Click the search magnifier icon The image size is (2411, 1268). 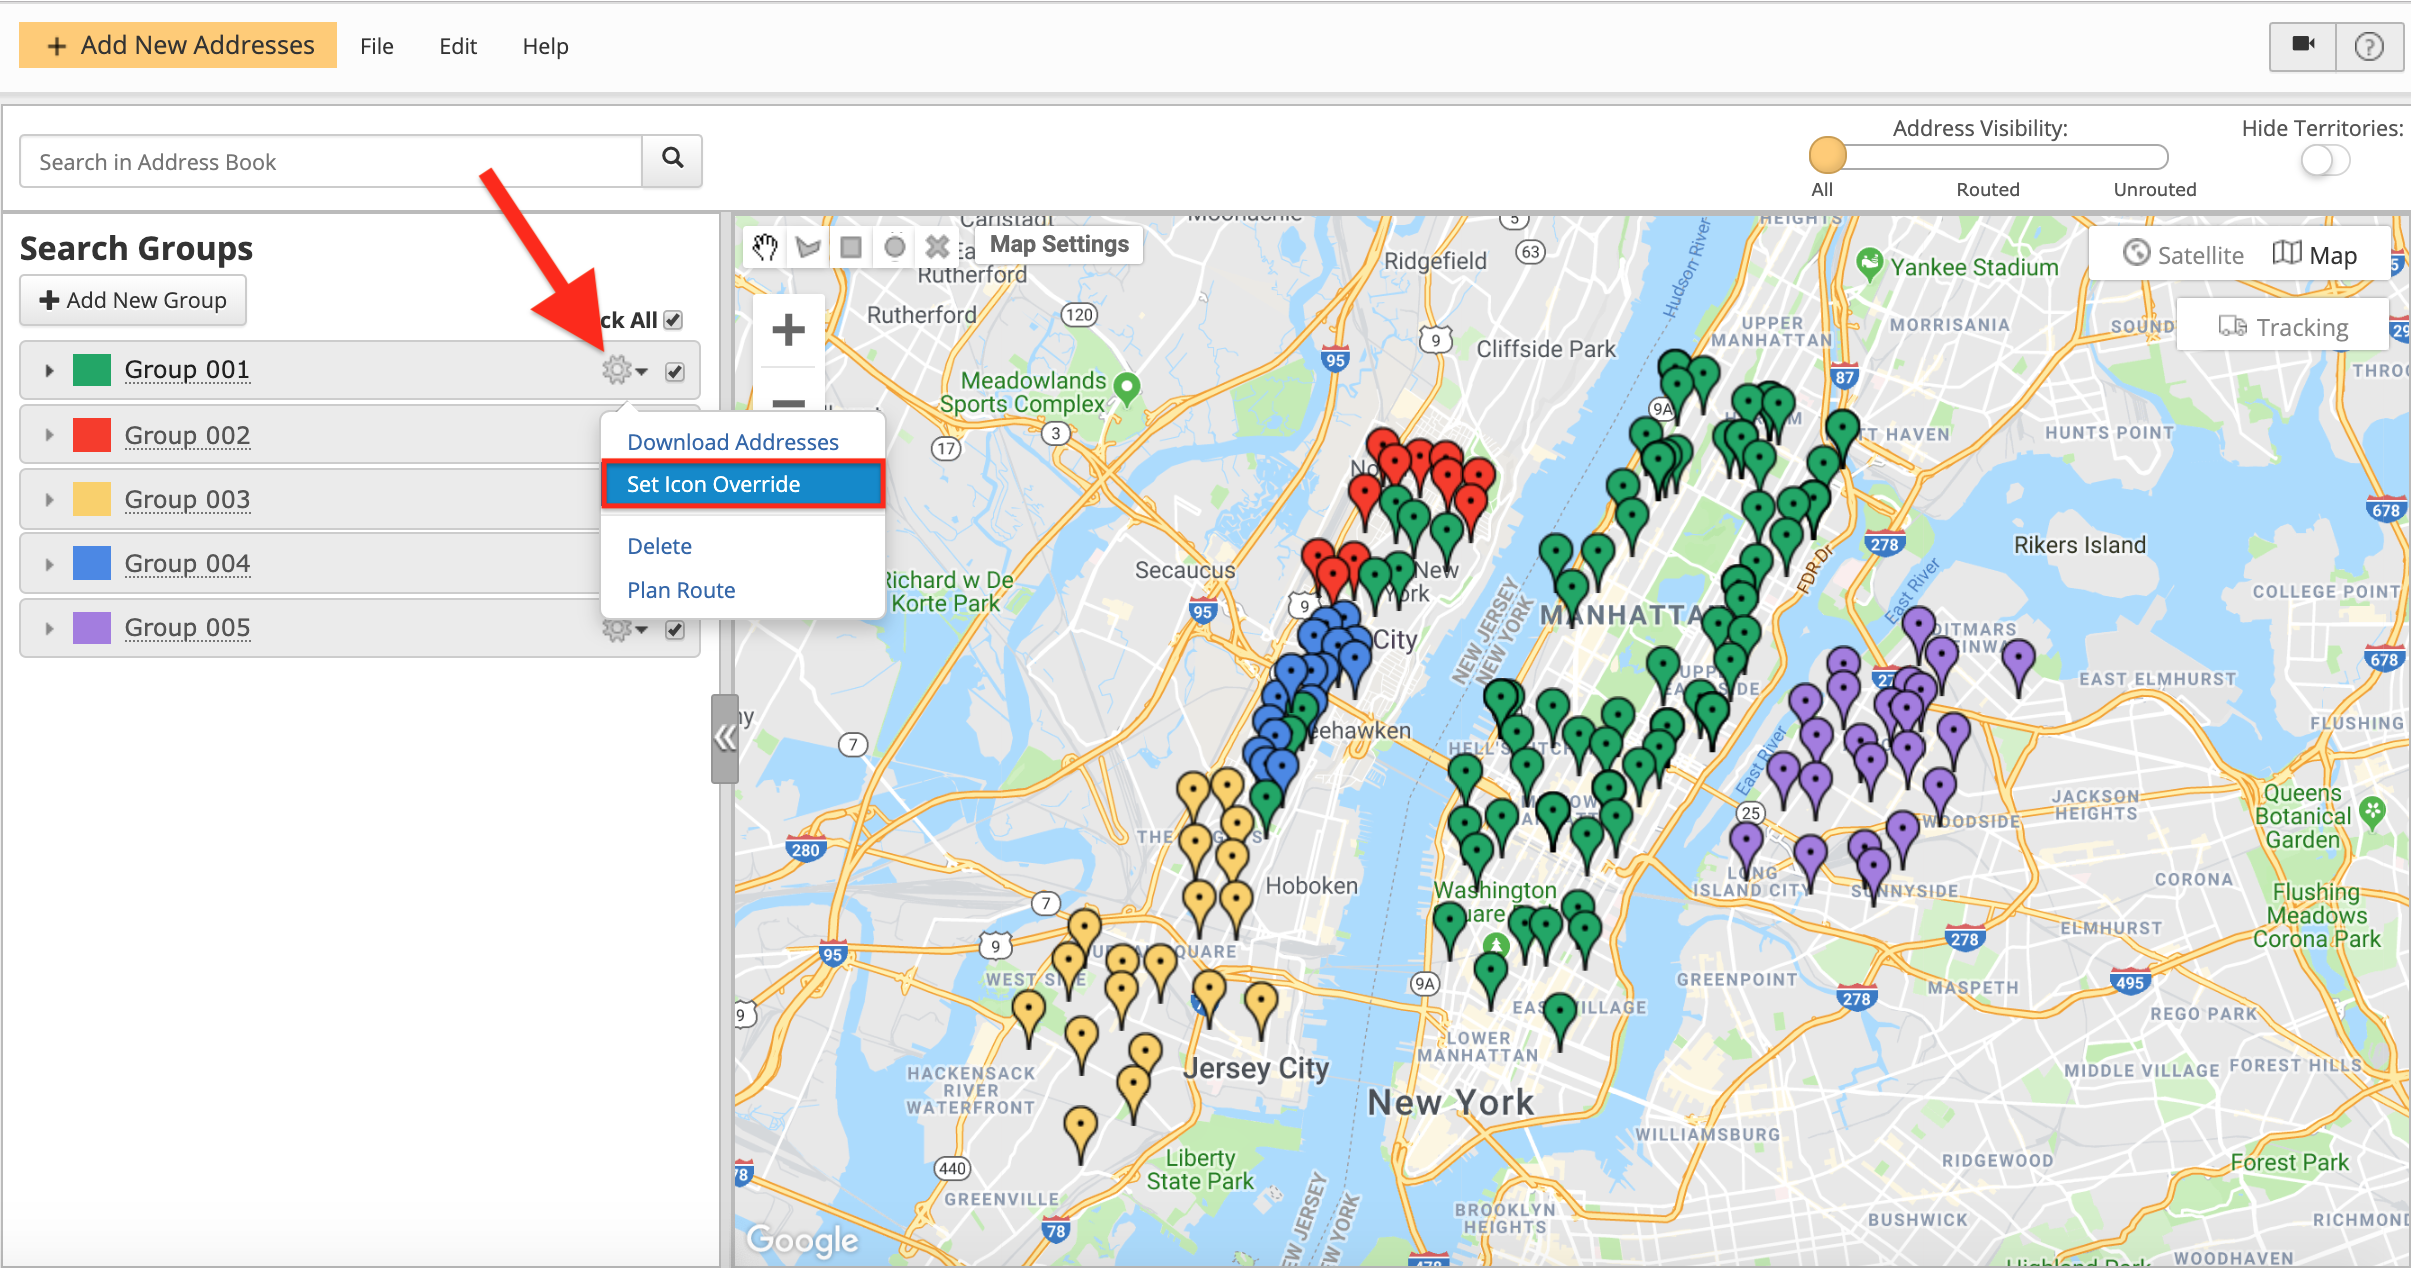click(x=673, y=159)
